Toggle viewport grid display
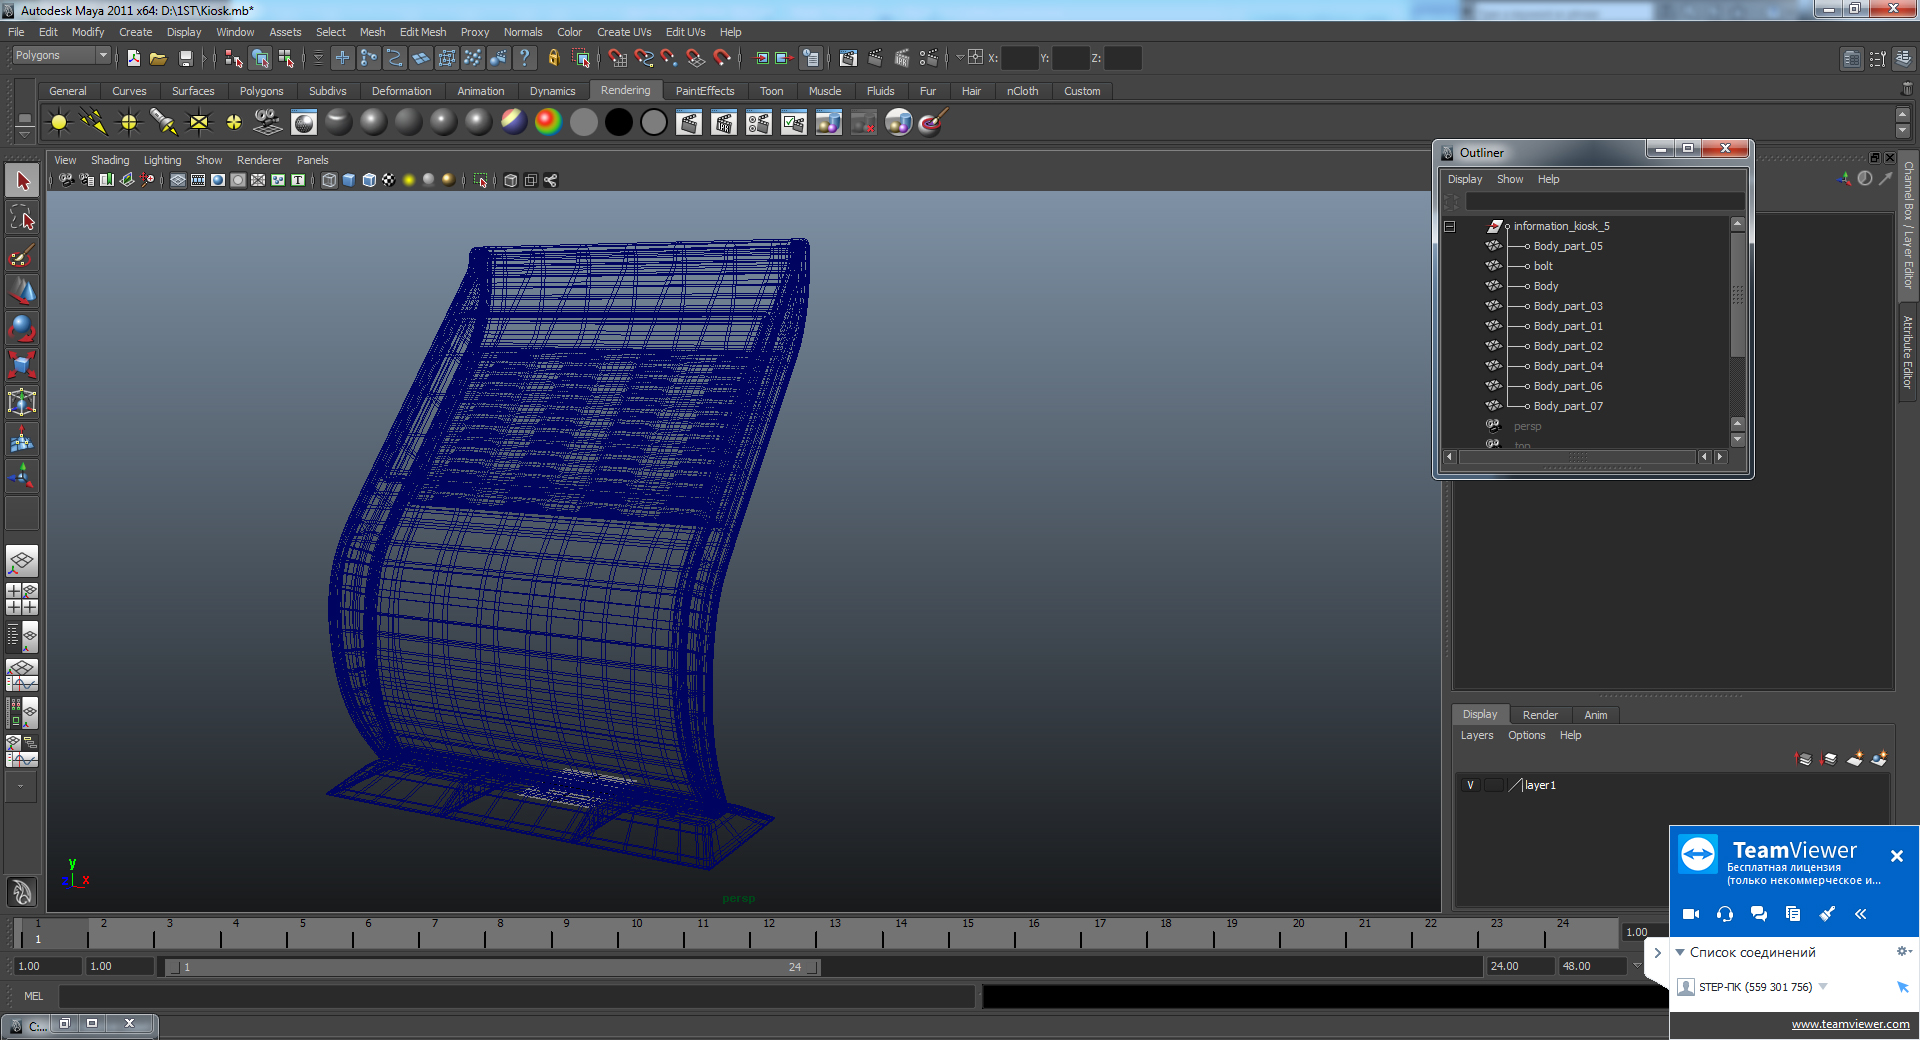This screenshot has width=1920, height=1040. 178,180
